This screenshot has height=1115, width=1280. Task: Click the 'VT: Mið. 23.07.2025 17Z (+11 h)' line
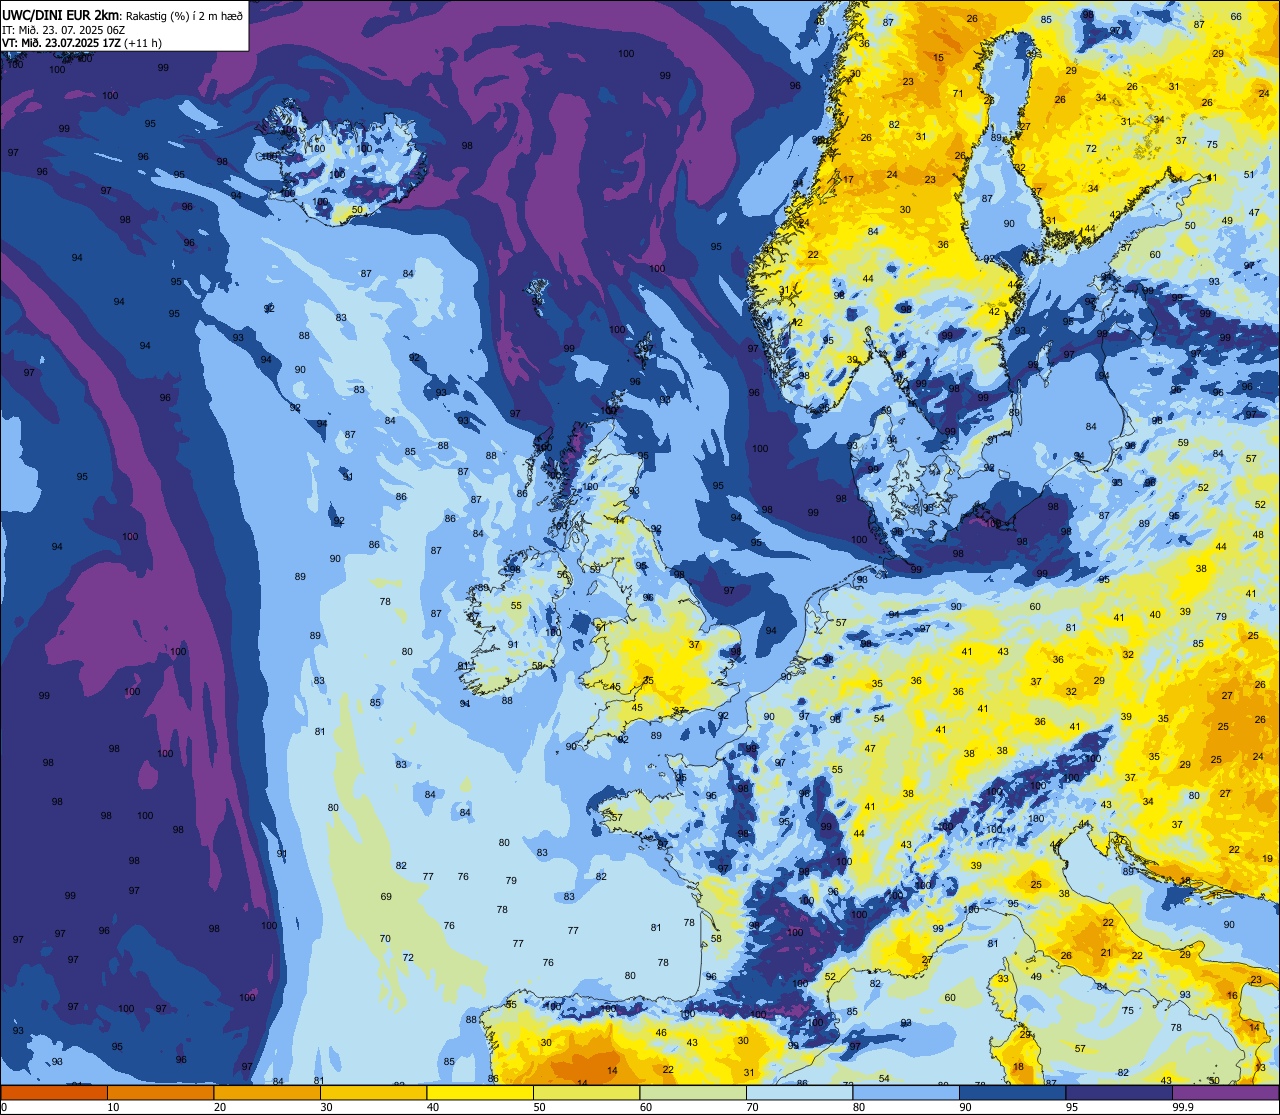82,42
